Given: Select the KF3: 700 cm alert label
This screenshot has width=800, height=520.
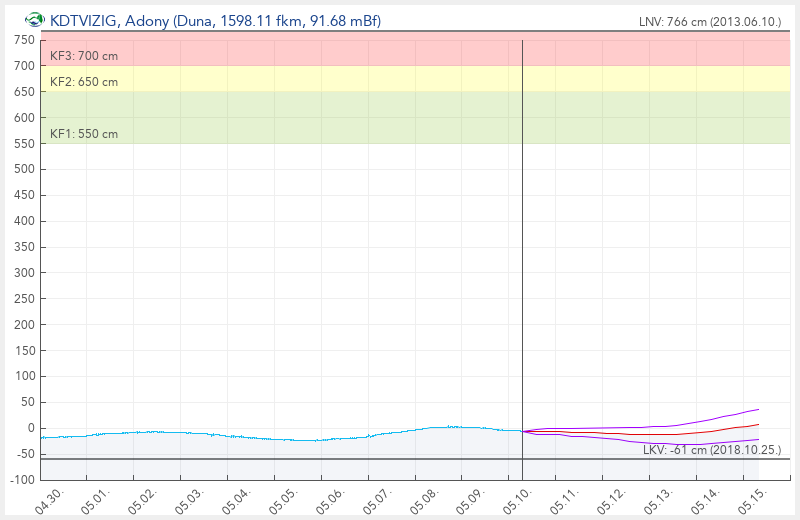Looking at the screenshot, I should (84, 56).
